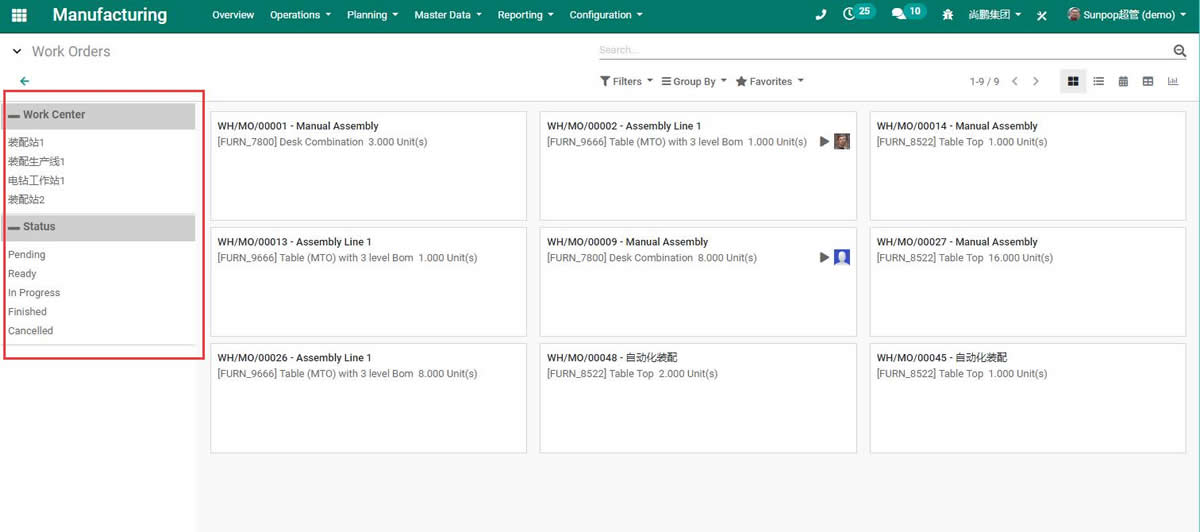Open the Planning menu
1200x532 pixels.
click(x=372, y=15)
